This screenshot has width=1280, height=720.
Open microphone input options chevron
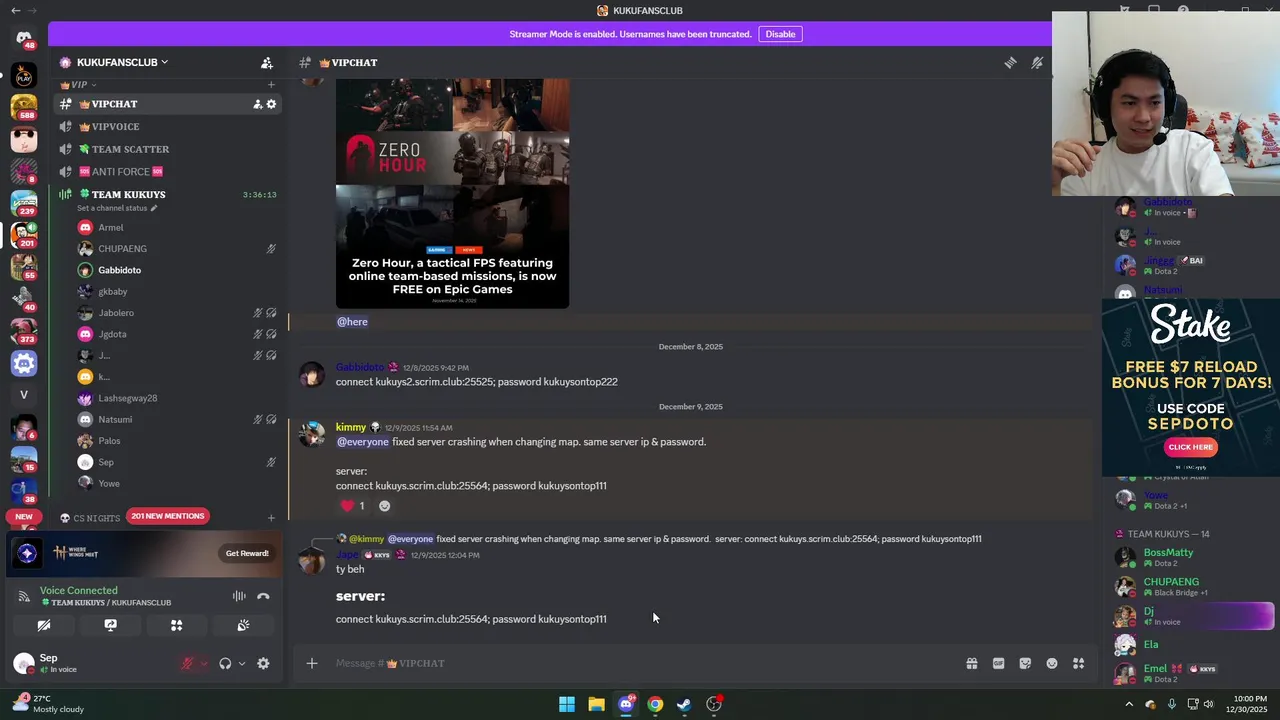pyautogui.click(x=204, y=663)
